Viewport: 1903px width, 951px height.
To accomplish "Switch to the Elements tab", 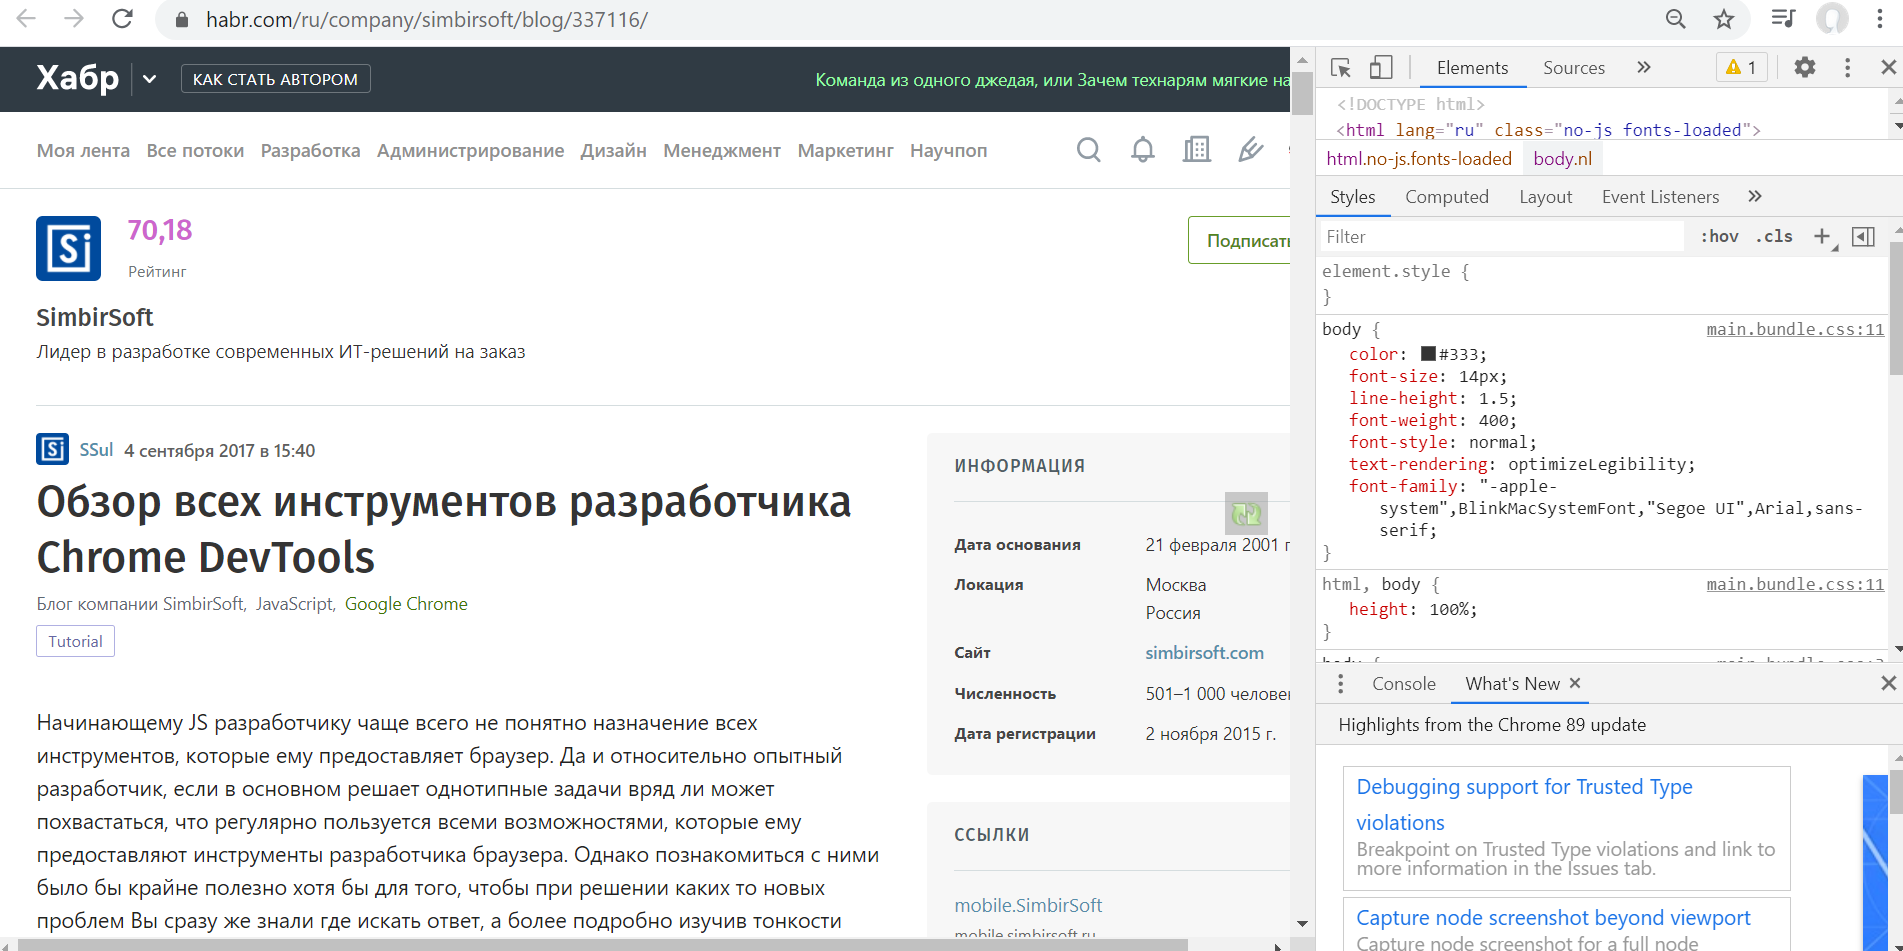I will coord(1472,68).
